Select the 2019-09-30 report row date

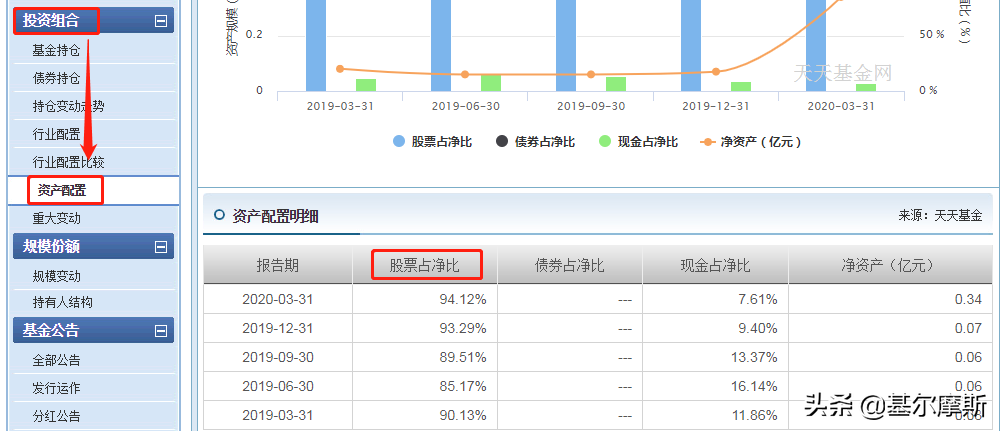pyautogui.click(x=277, y=358)
